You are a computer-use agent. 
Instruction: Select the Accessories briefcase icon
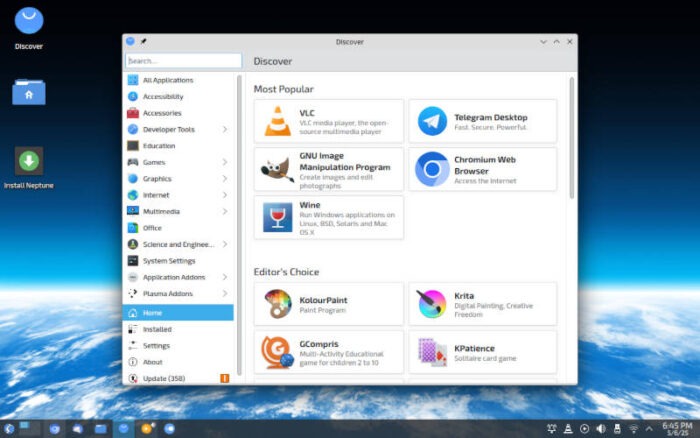tap(133, 113)
